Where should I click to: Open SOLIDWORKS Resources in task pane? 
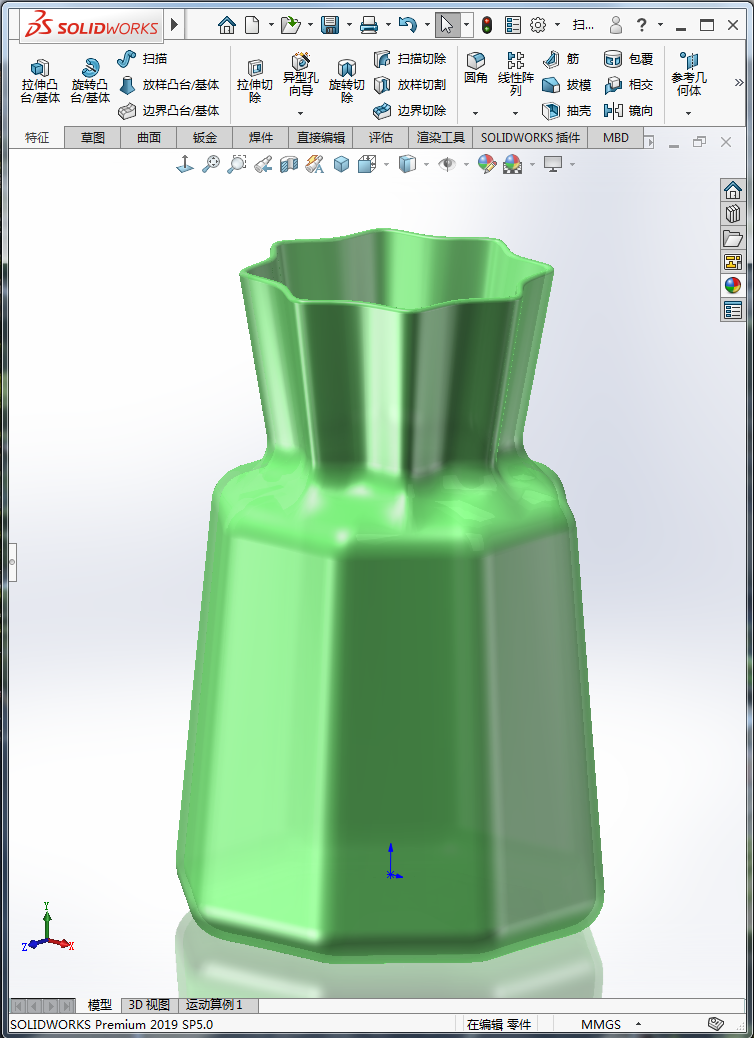pyautogui.click(x=732, y=190)
